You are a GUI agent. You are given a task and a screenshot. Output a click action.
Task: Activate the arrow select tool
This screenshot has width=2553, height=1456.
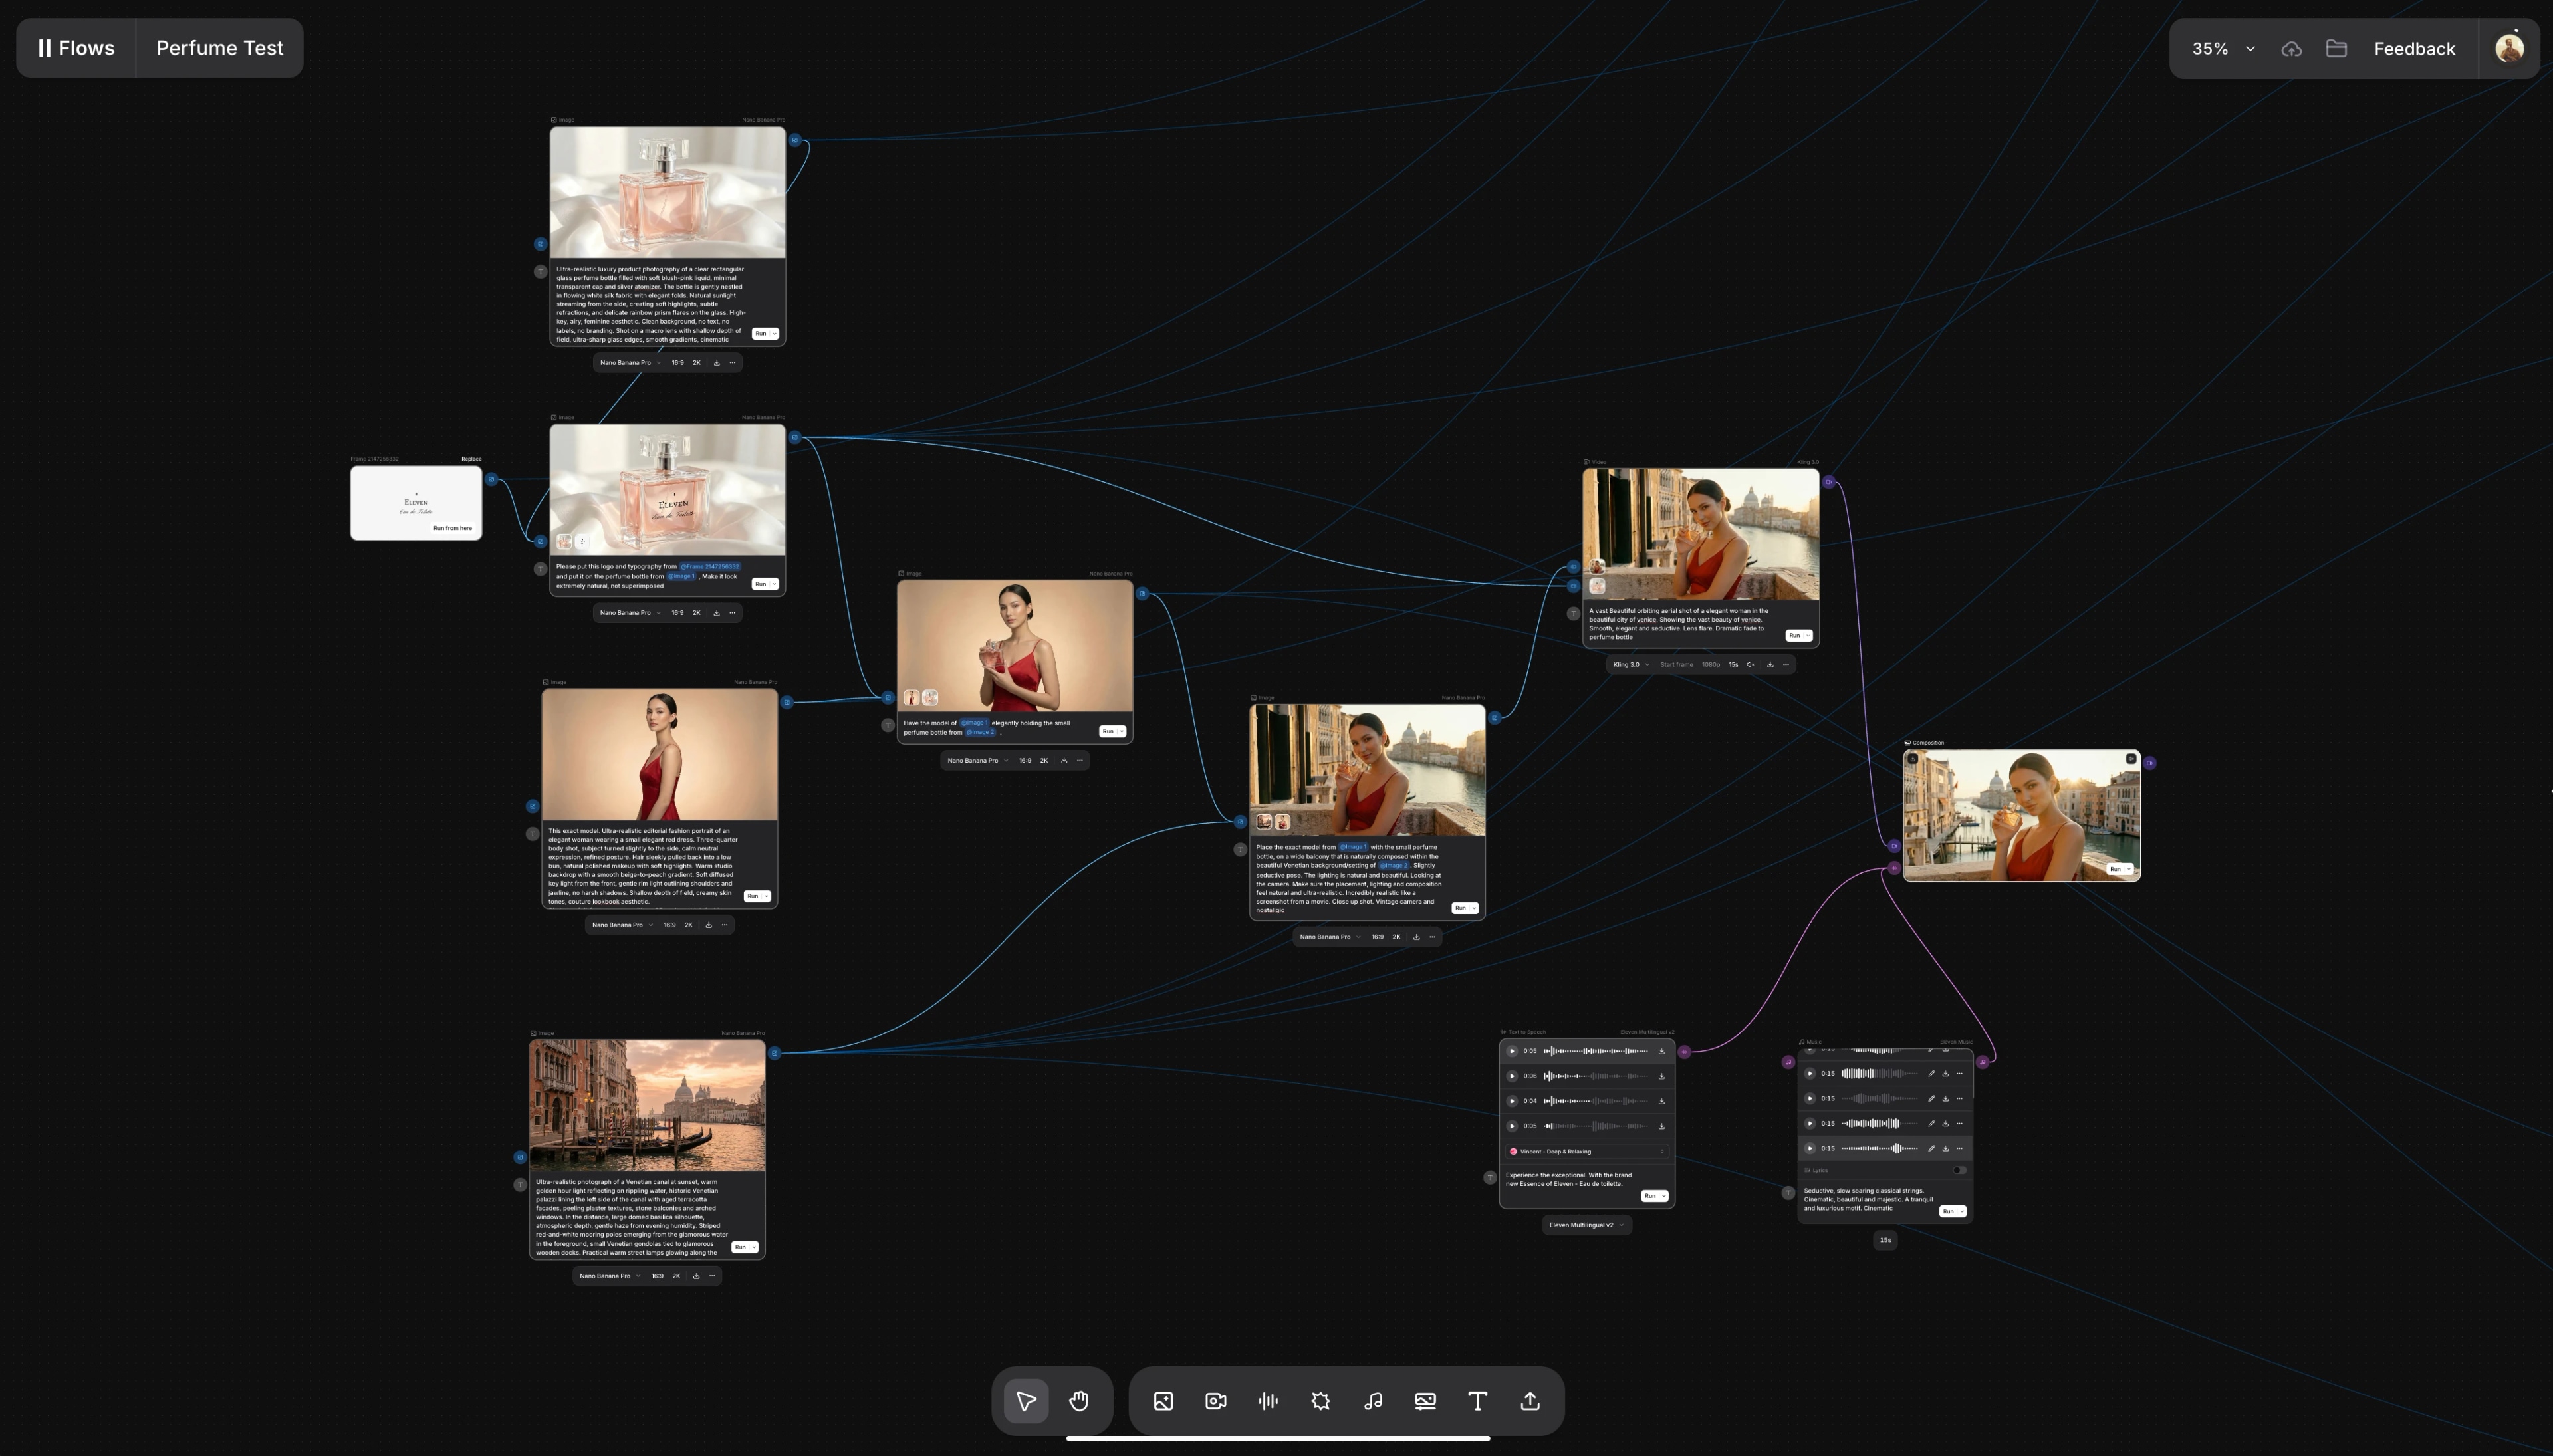point(1026,1401)
